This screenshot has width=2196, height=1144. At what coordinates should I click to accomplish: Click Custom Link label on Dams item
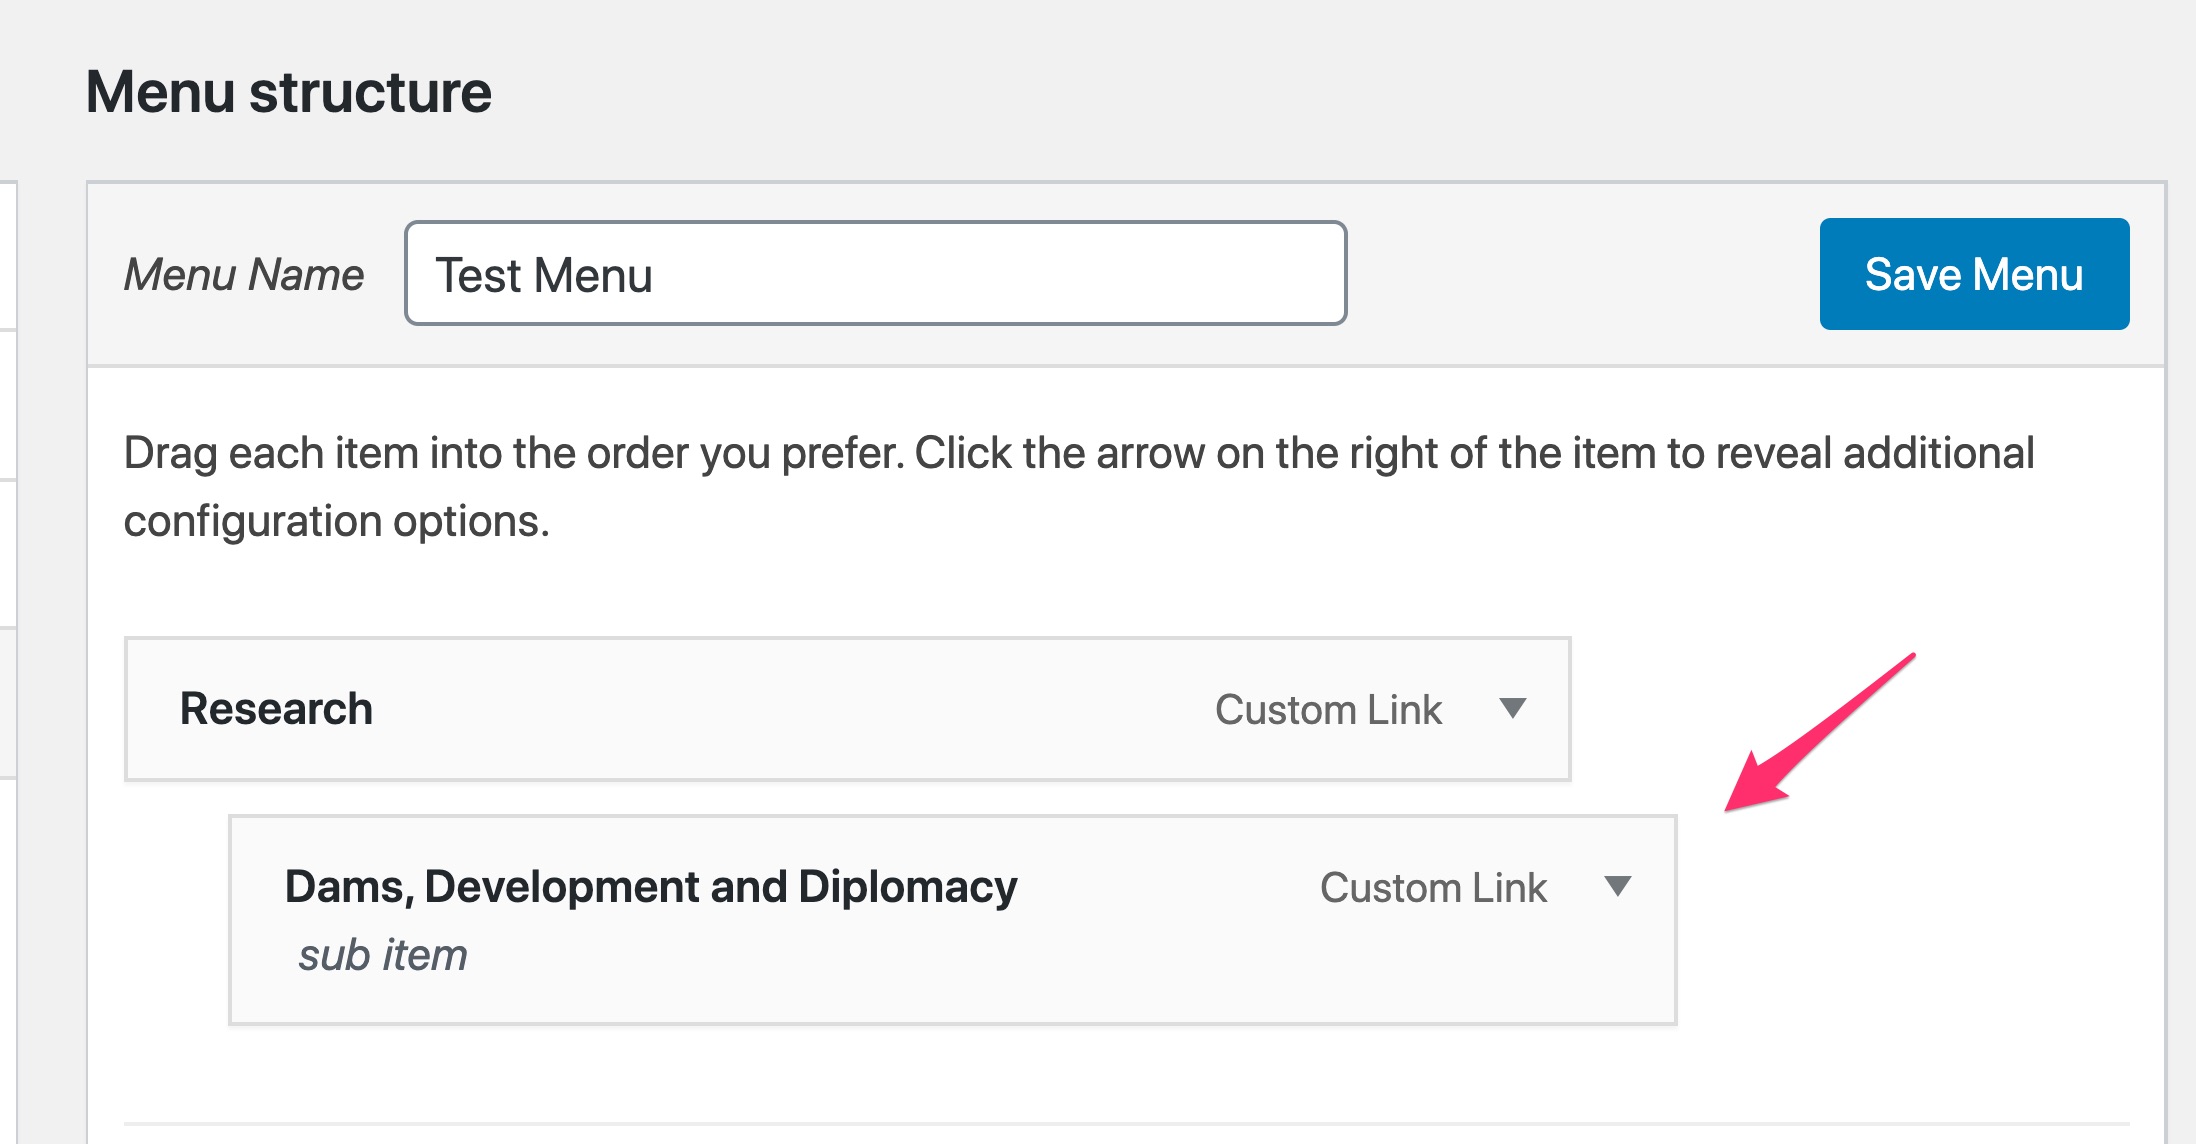coord(1433,887)
